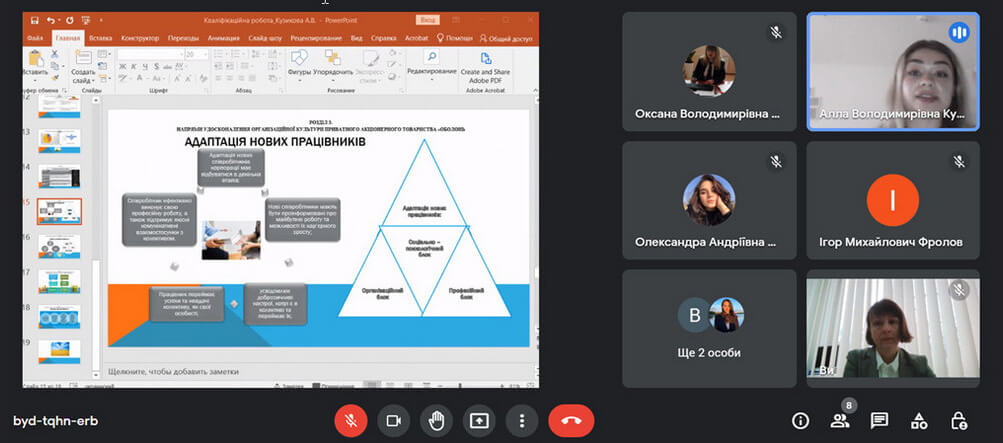This screenshot has width=1003, height=443.
Task: Open the More options three-dot menu
Action: tap(520, 420)
